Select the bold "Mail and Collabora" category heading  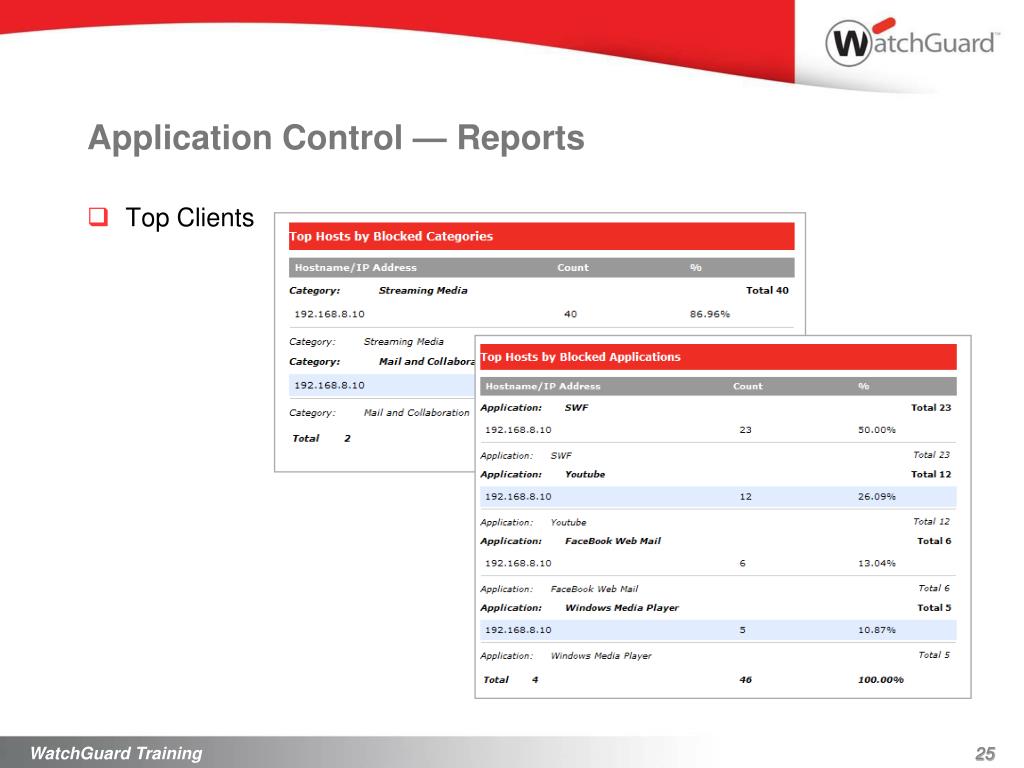(x=426, y=362)
